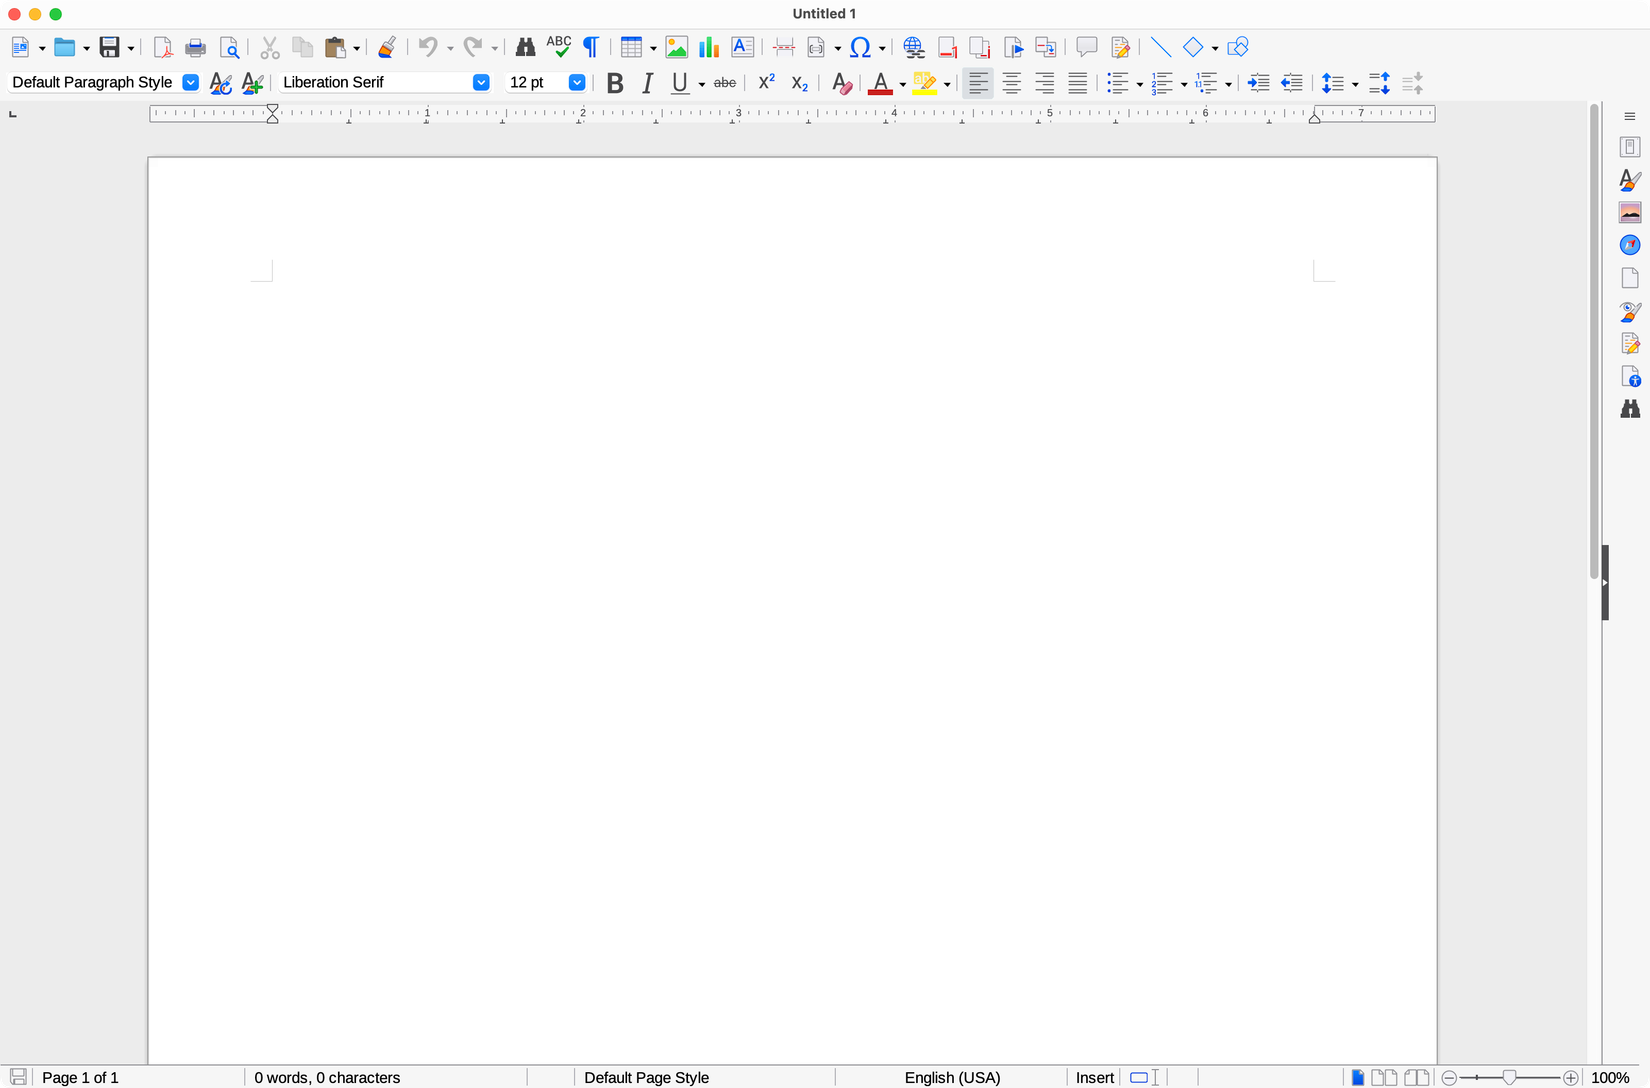
Task: Open the paragraph style dropdown
Action: point(190,82)
